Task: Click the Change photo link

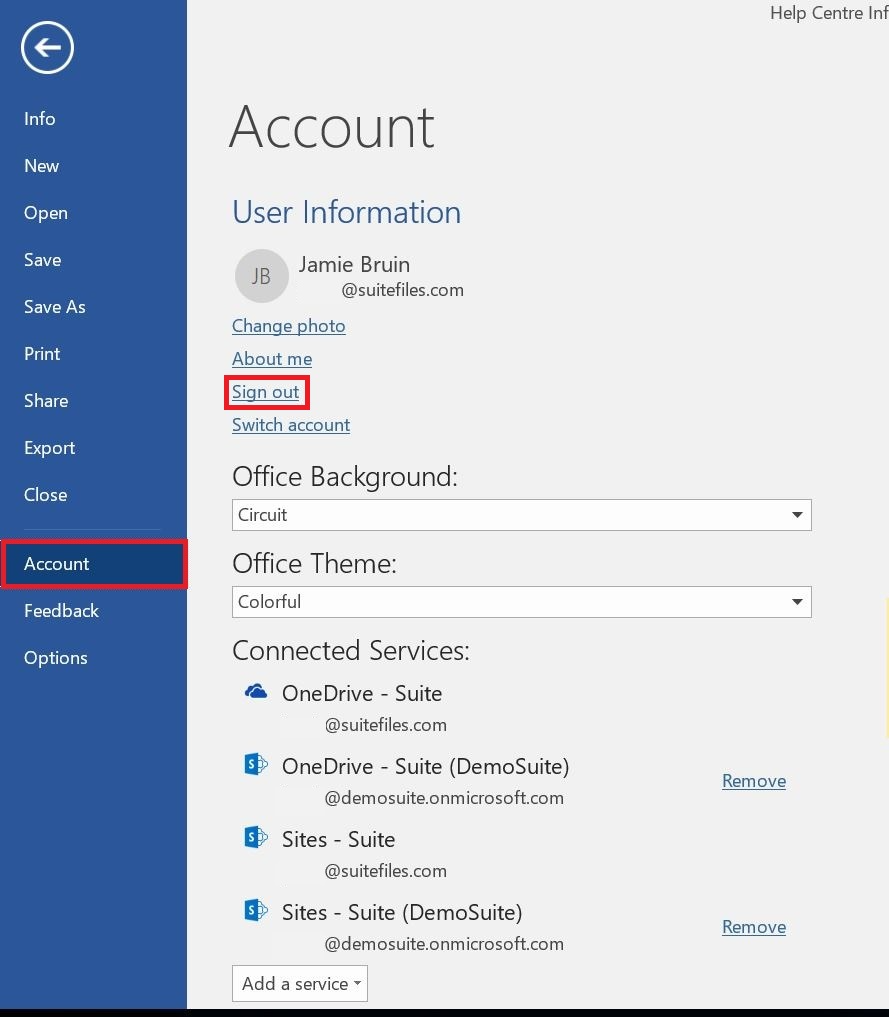Action: (289, 326)
